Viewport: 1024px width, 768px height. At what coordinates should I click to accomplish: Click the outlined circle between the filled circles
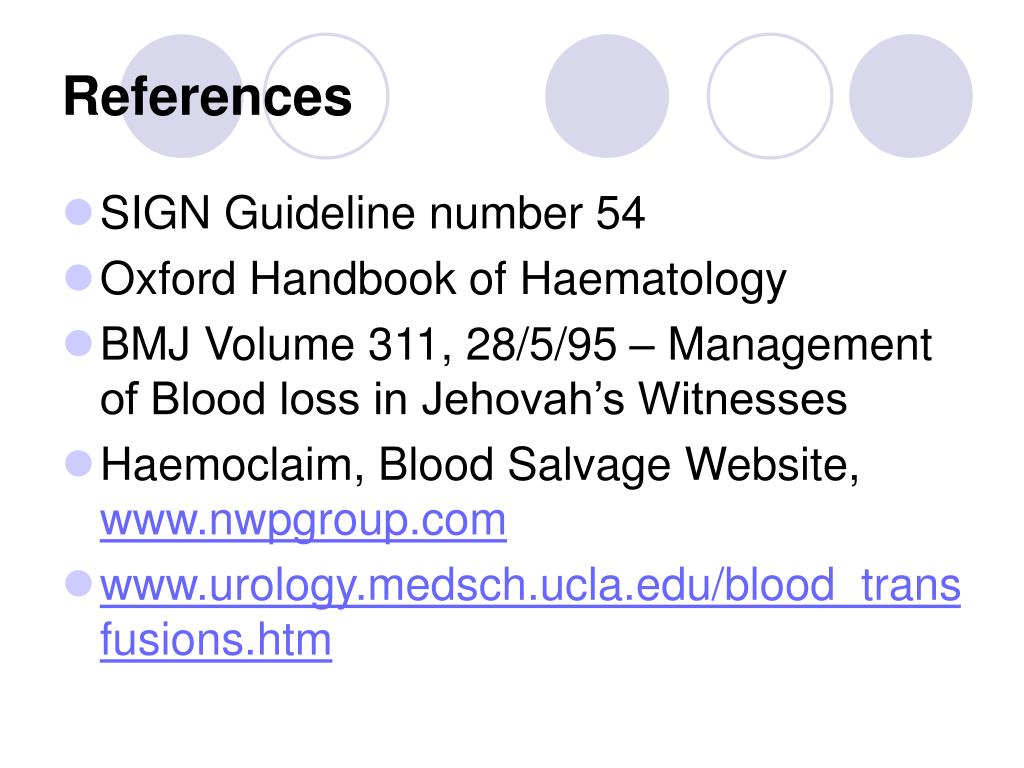[770, 96]
